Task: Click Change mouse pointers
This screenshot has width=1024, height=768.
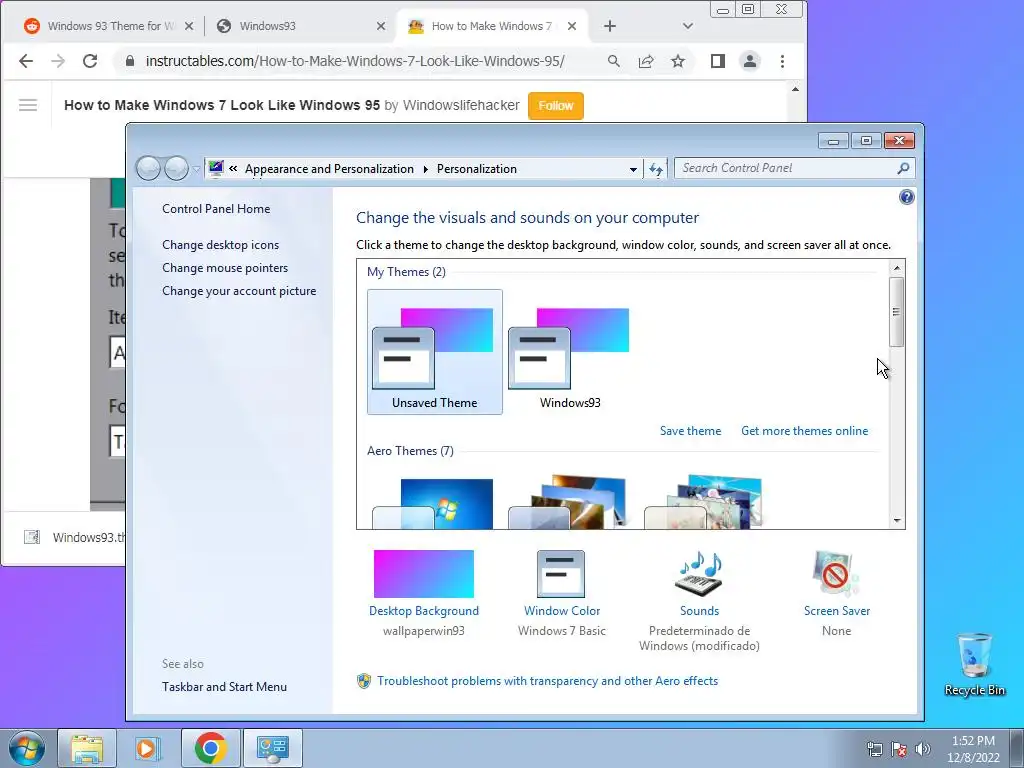Action: click(225, 268)
